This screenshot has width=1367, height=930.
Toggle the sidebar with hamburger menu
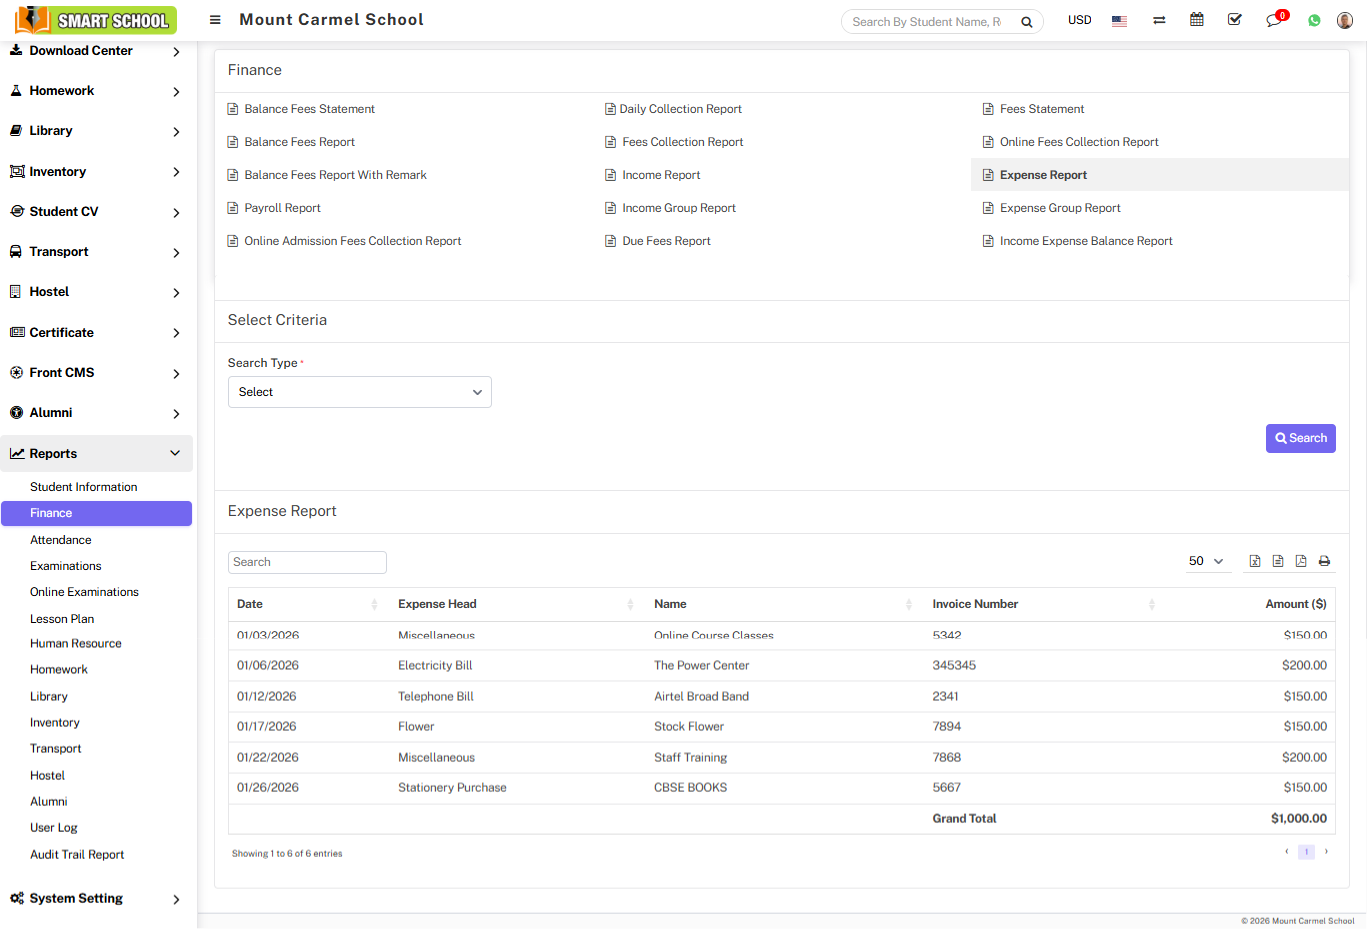pyautogui.click(x=215, y=20)
